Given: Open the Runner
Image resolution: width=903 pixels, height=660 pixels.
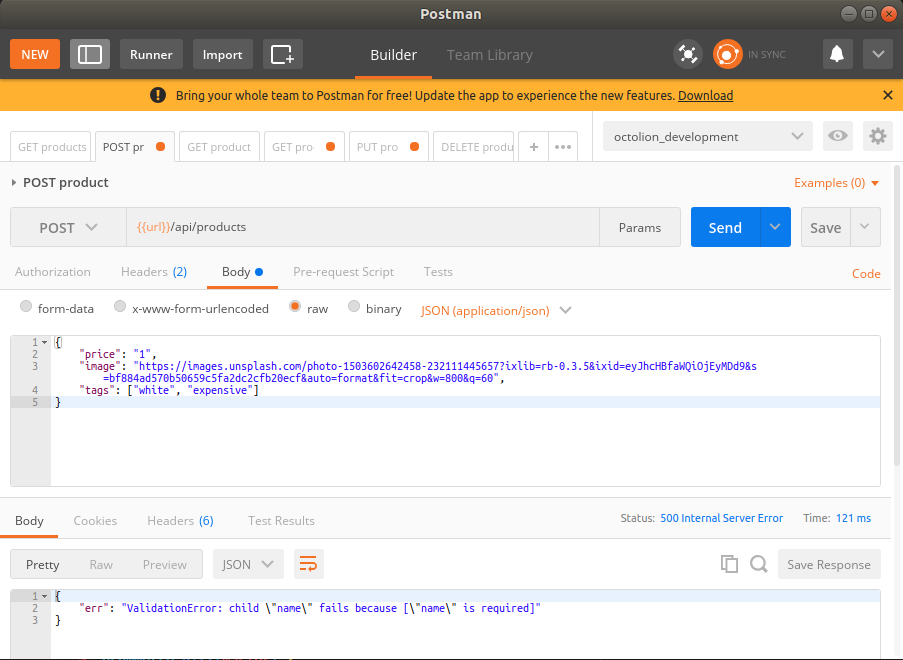Looking at the screenshot, I should pos(151,55).
